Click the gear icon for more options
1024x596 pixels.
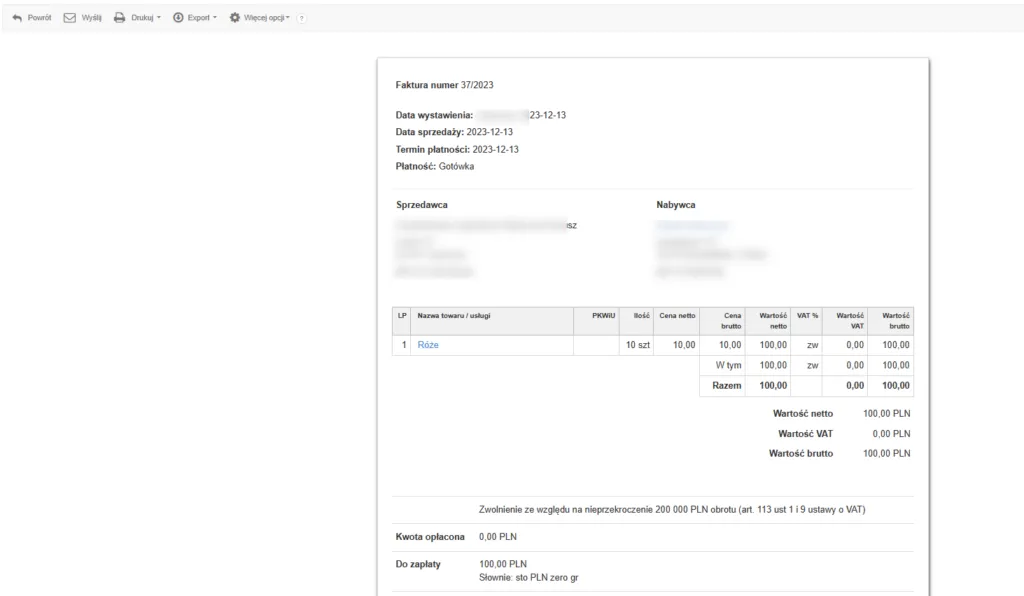pos(235,18)
